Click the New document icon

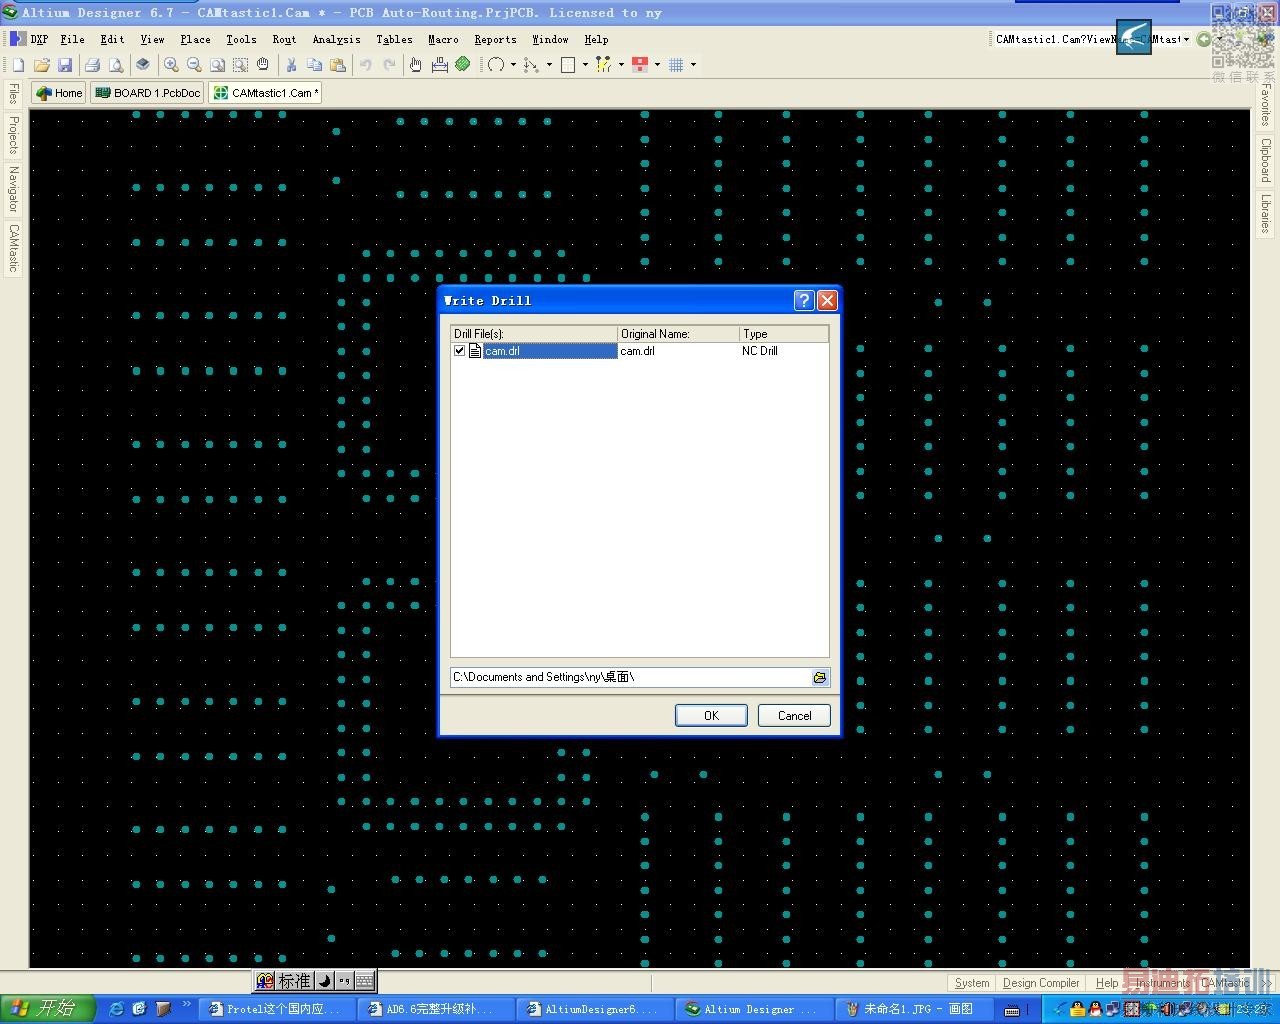click(18, 65)
